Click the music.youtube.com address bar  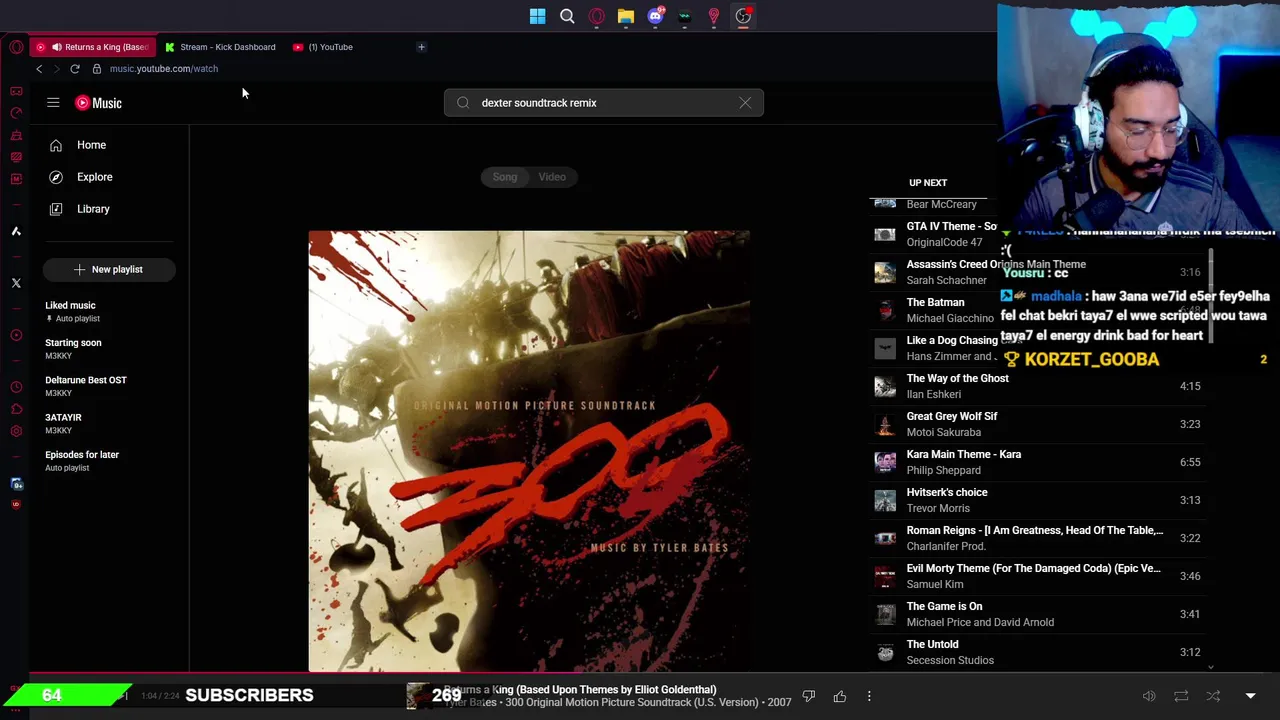click(164, 69)
